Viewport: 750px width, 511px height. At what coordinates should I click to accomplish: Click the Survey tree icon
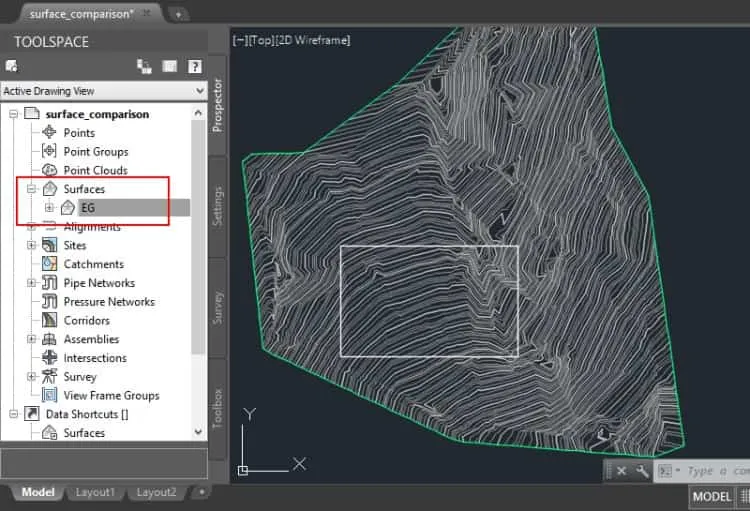pos(49,376)
